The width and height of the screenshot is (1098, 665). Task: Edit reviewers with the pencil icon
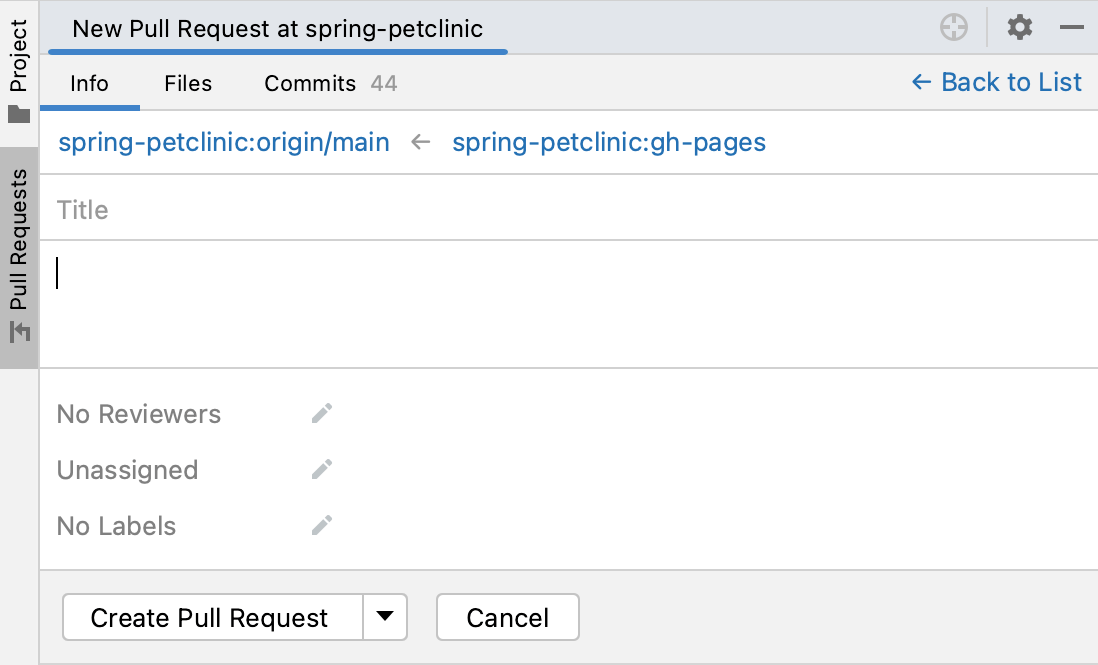point(322,413)
